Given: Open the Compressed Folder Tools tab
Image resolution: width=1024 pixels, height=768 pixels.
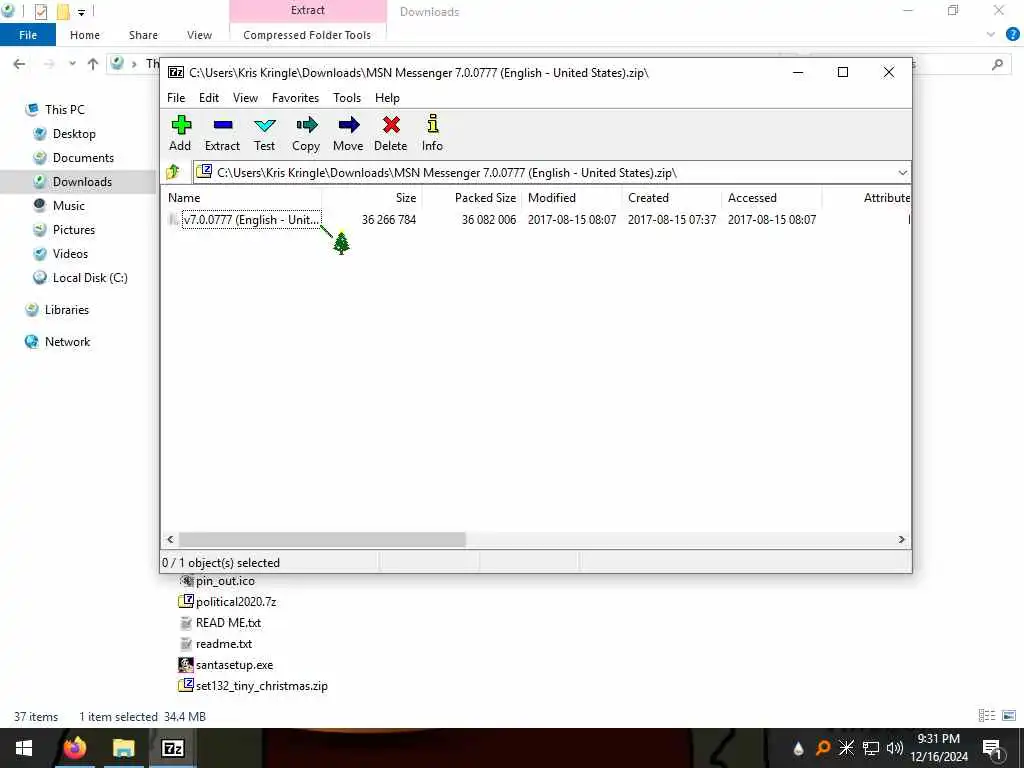Looking at the screenshot, I should coord(307,35).
